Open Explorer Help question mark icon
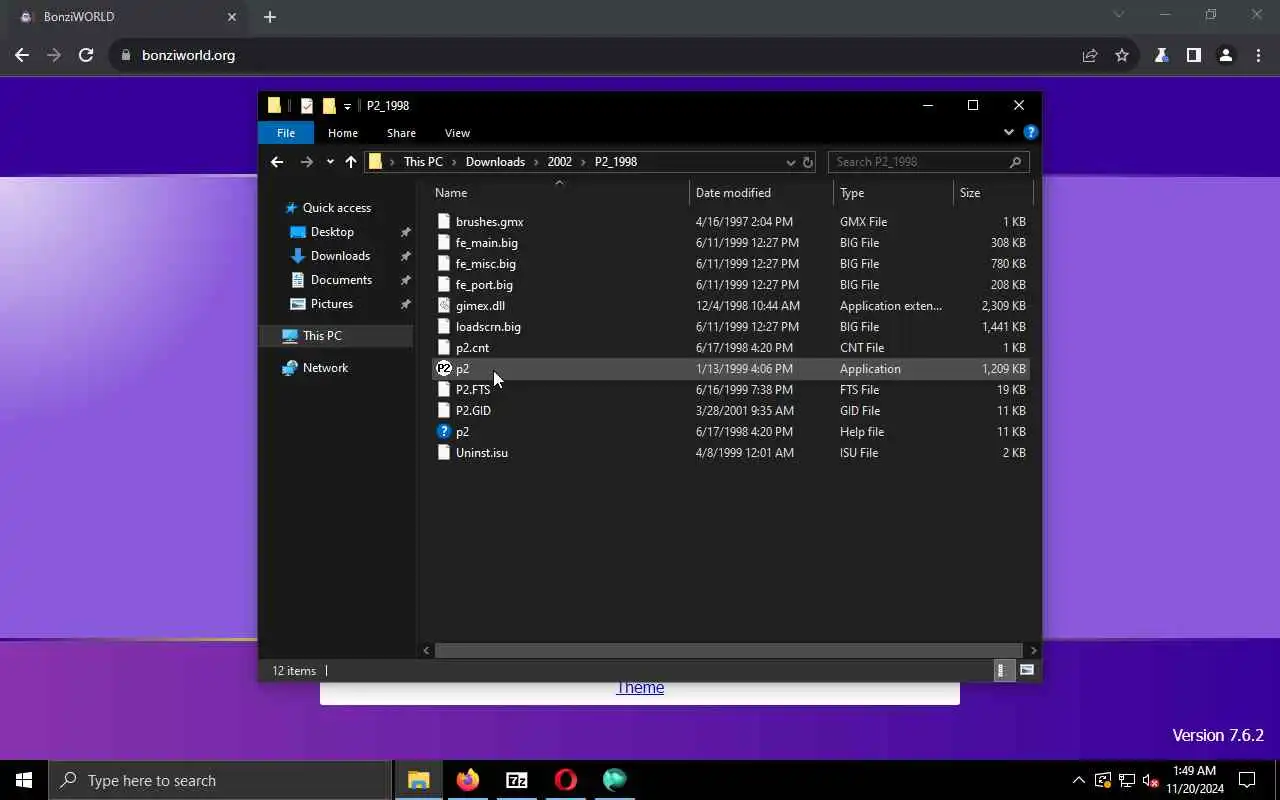This screenshot has height=800, width=1280. [1031, 132]
